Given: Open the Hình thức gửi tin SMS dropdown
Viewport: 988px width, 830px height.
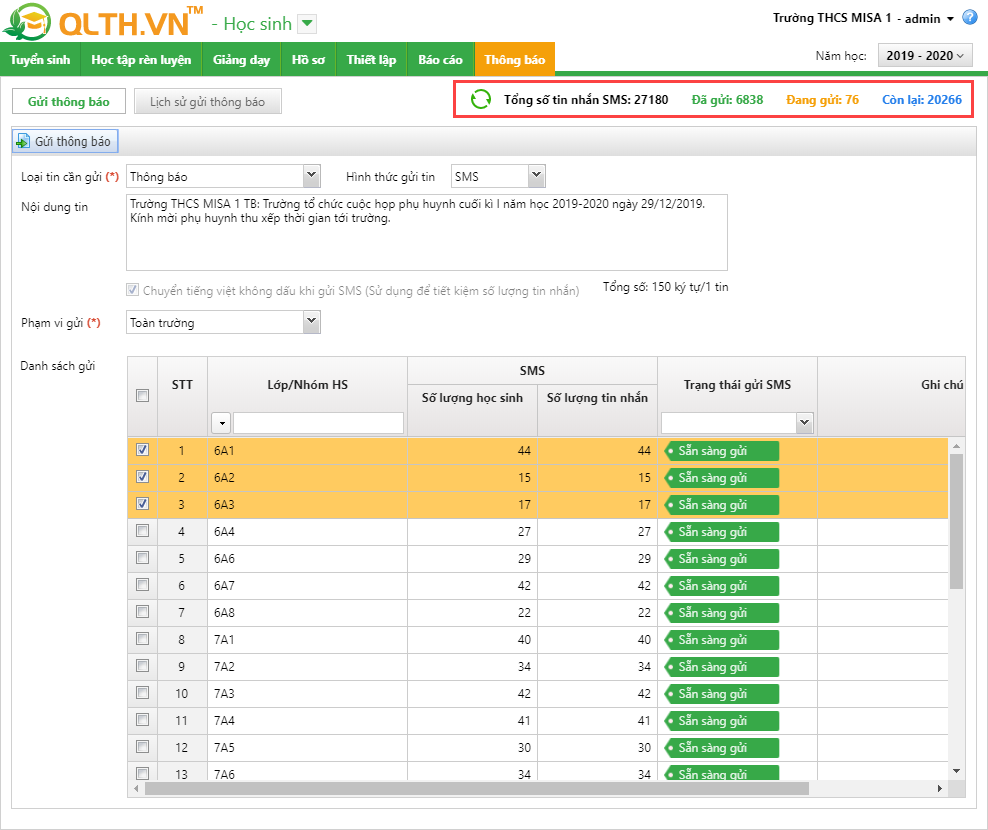Looking at the screenshot, I should click(x=536, y=177).
